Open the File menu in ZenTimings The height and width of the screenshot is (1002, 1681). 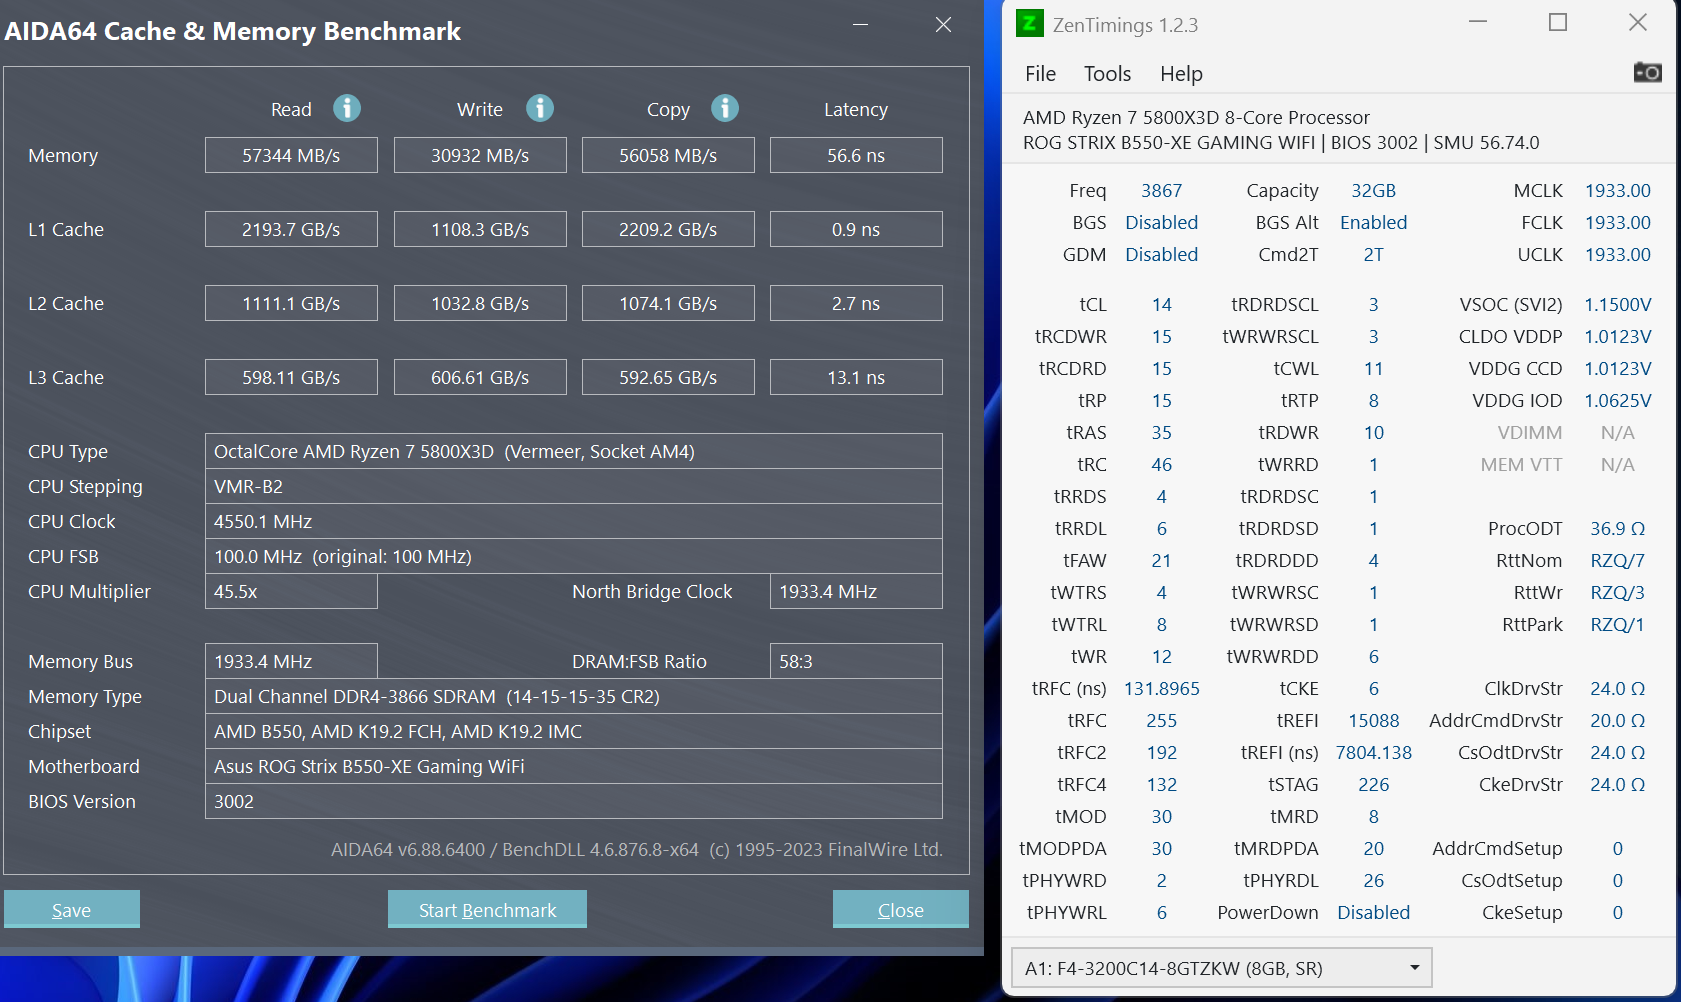pyautogui.click(x=1040, y=74)
